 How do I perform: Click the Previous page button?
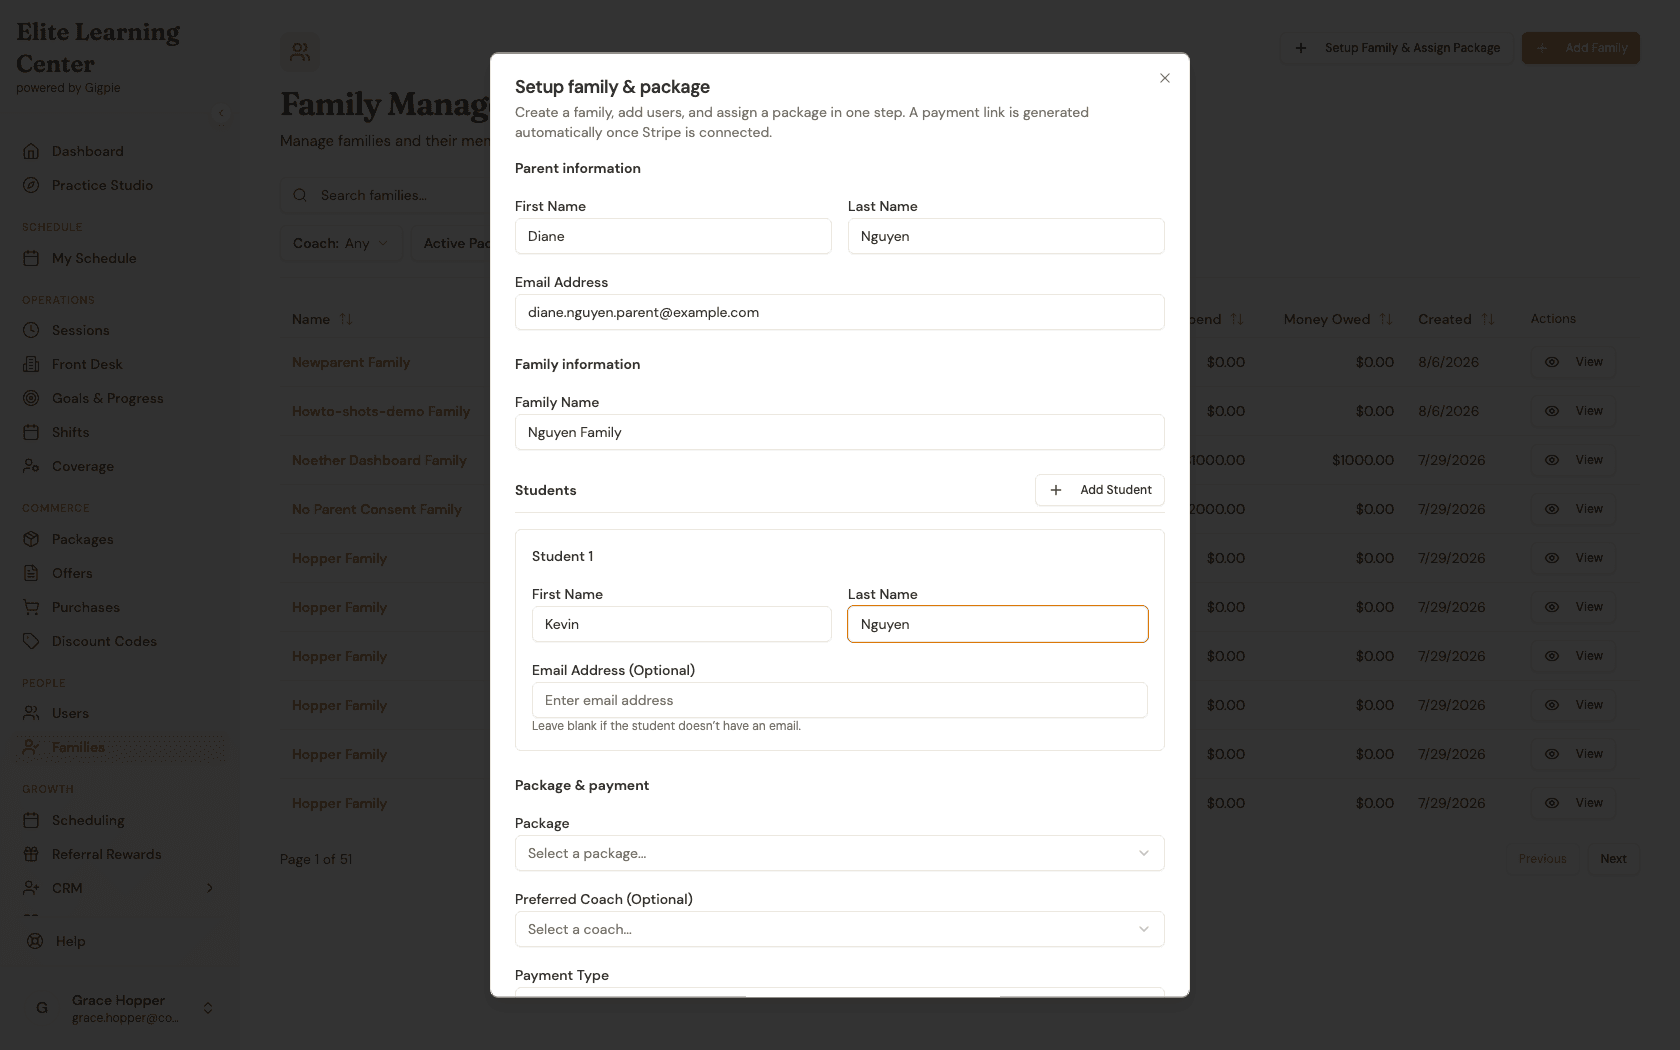tap(1543, 859)
